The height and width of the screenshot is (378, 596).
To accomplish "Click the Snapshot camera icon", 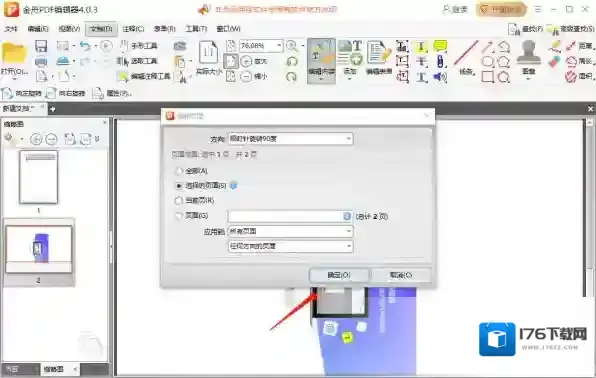I will pos(180,46).
